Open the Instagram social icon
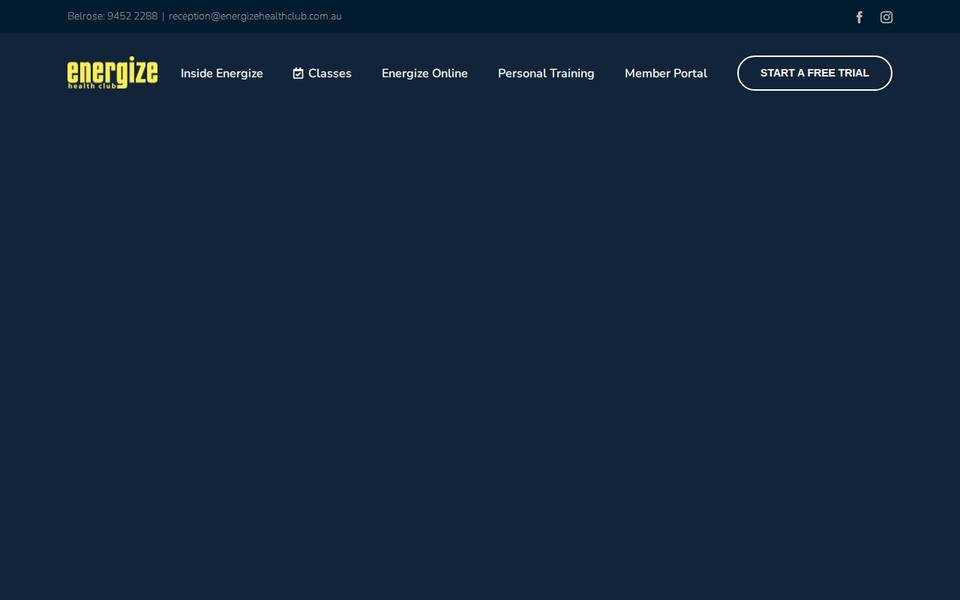 [886, 17]
